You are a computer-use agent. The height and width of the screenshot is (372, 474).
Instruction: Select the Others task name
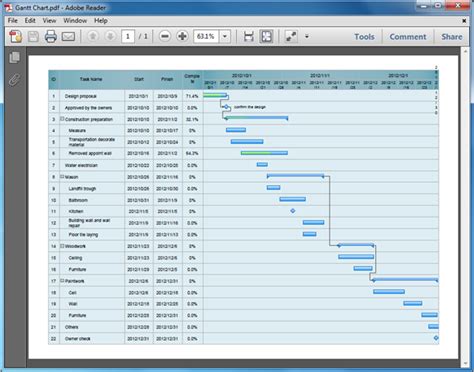[x=72, y=327]
